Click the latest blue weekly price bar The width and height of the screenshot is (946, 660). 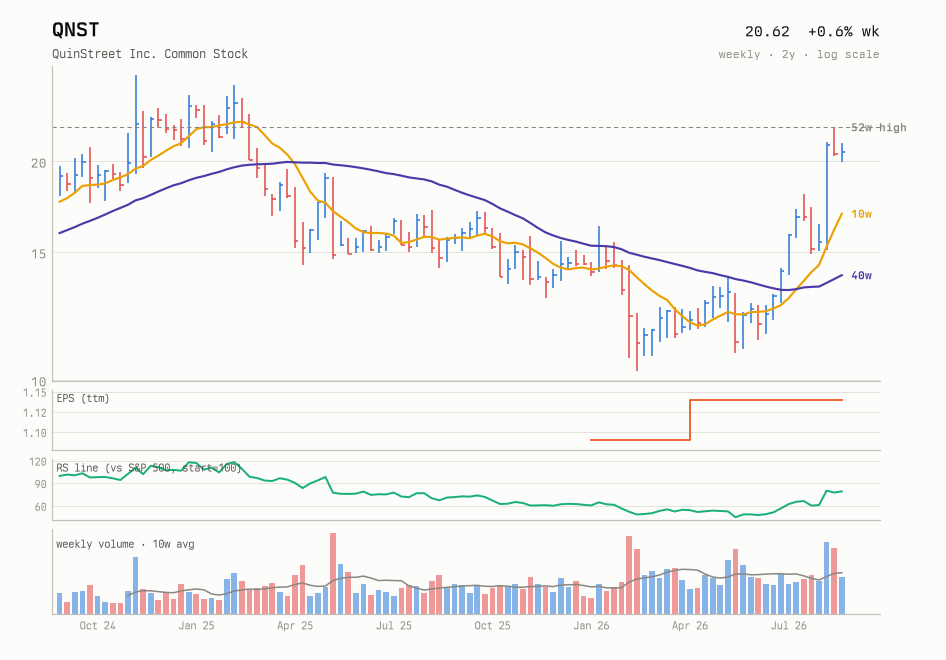point(842,152)
